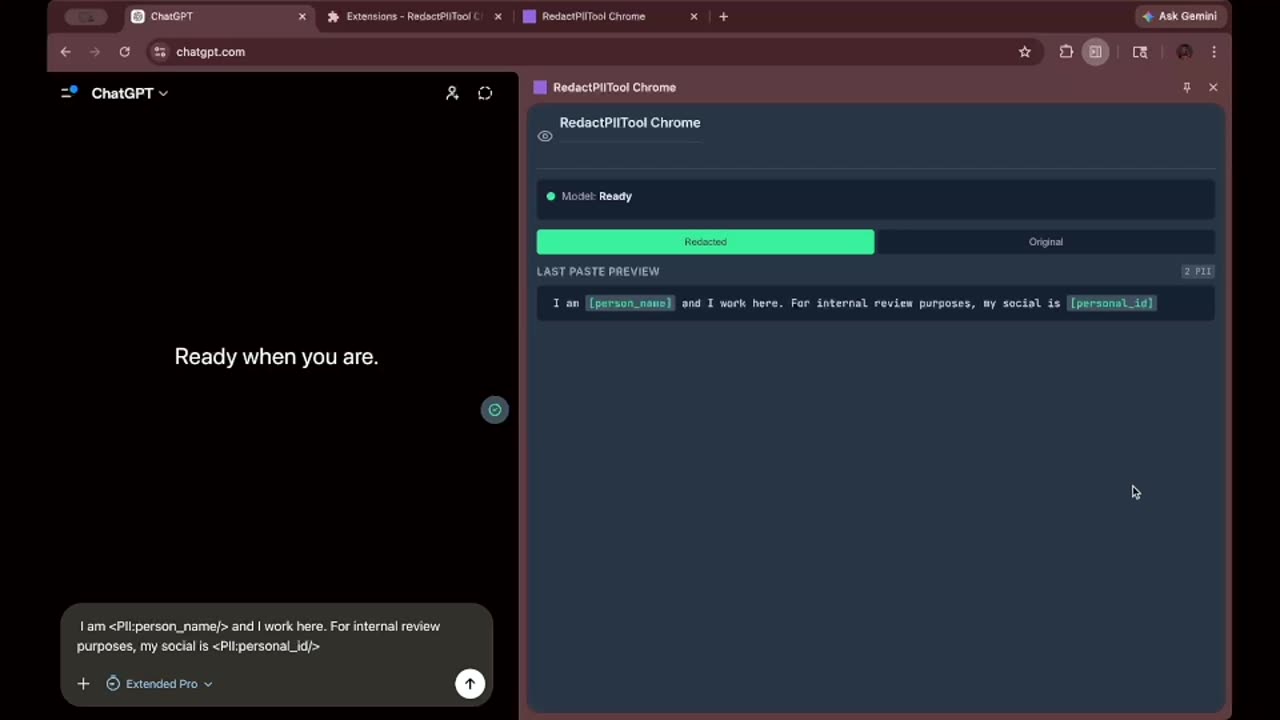Click the green RedactPII check badge in ChatGPT
Screen dimensions: 1280x720
click(x=495, y=410)
